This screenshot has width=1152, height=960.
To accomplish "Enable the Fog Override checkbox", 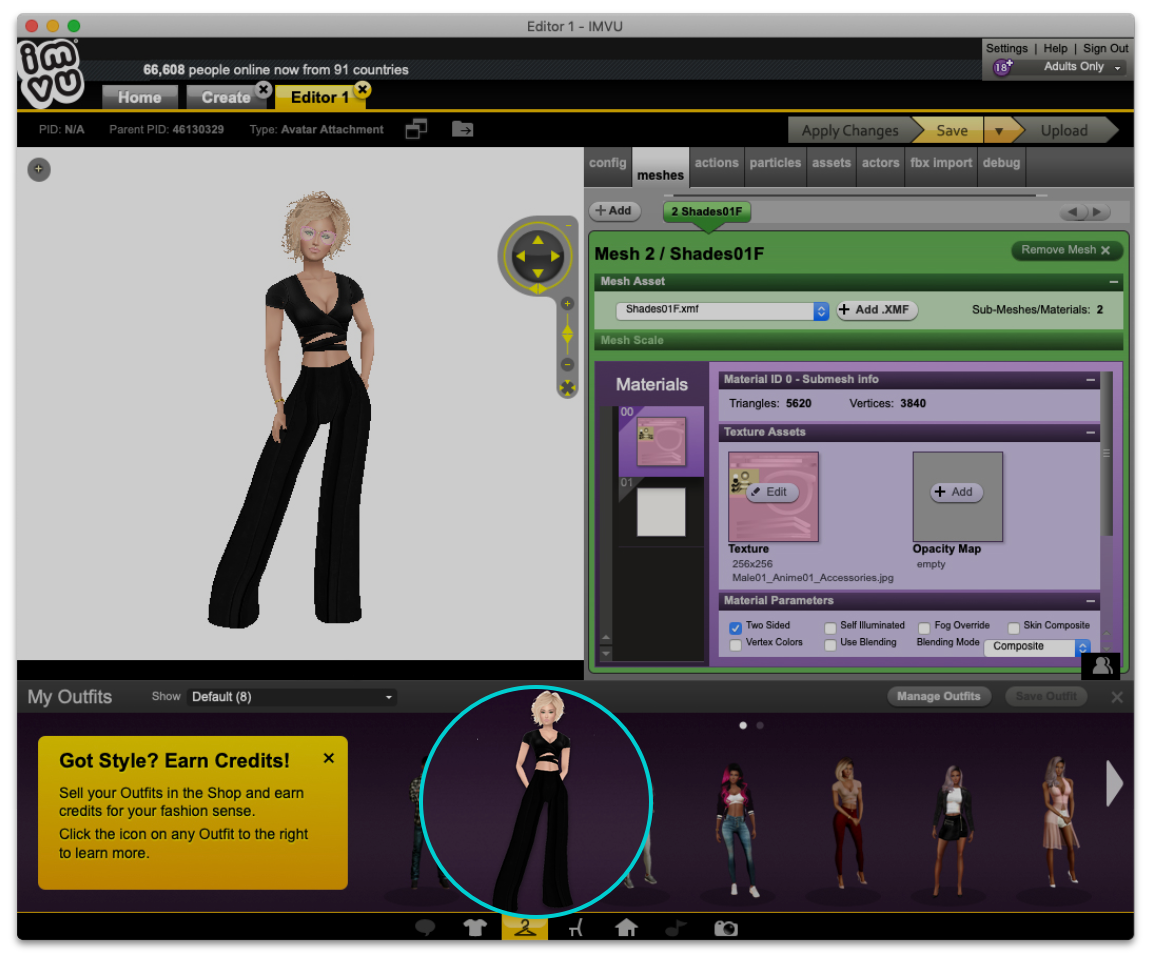I will (924, 627).
